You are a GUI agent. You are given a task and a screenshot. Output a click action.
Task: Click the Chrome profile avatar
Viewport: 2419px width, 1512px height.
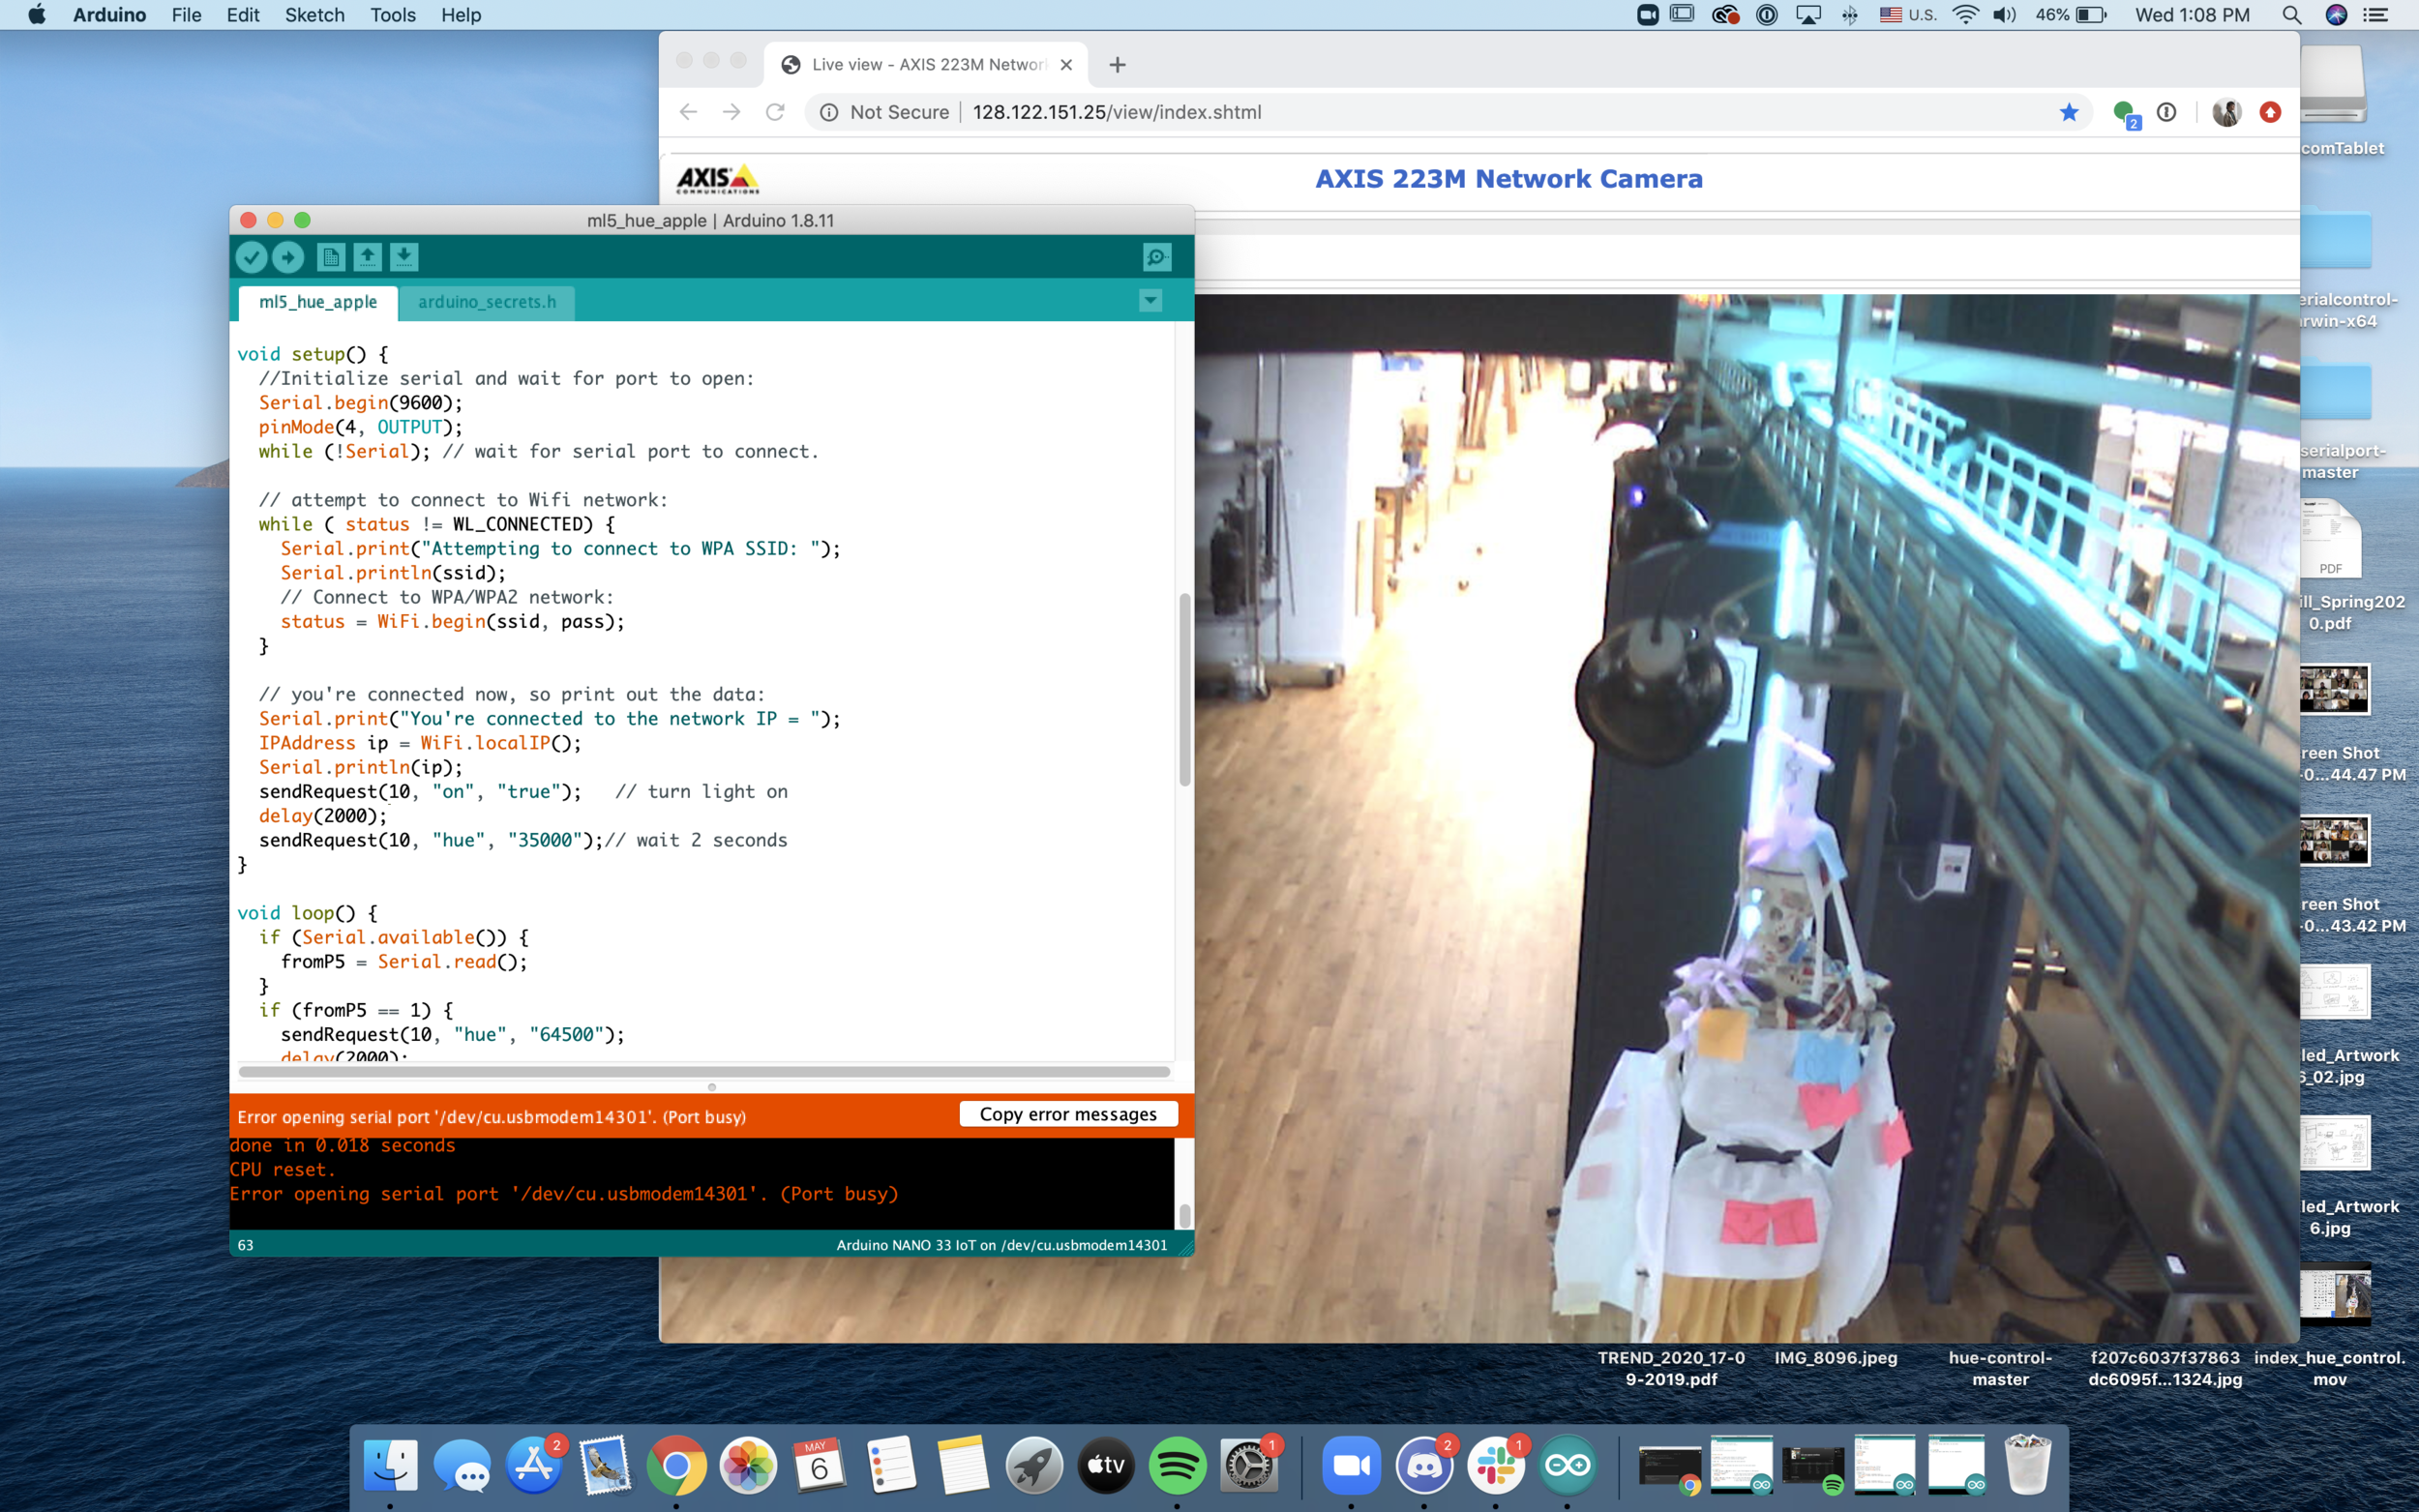coord(2226,112)
